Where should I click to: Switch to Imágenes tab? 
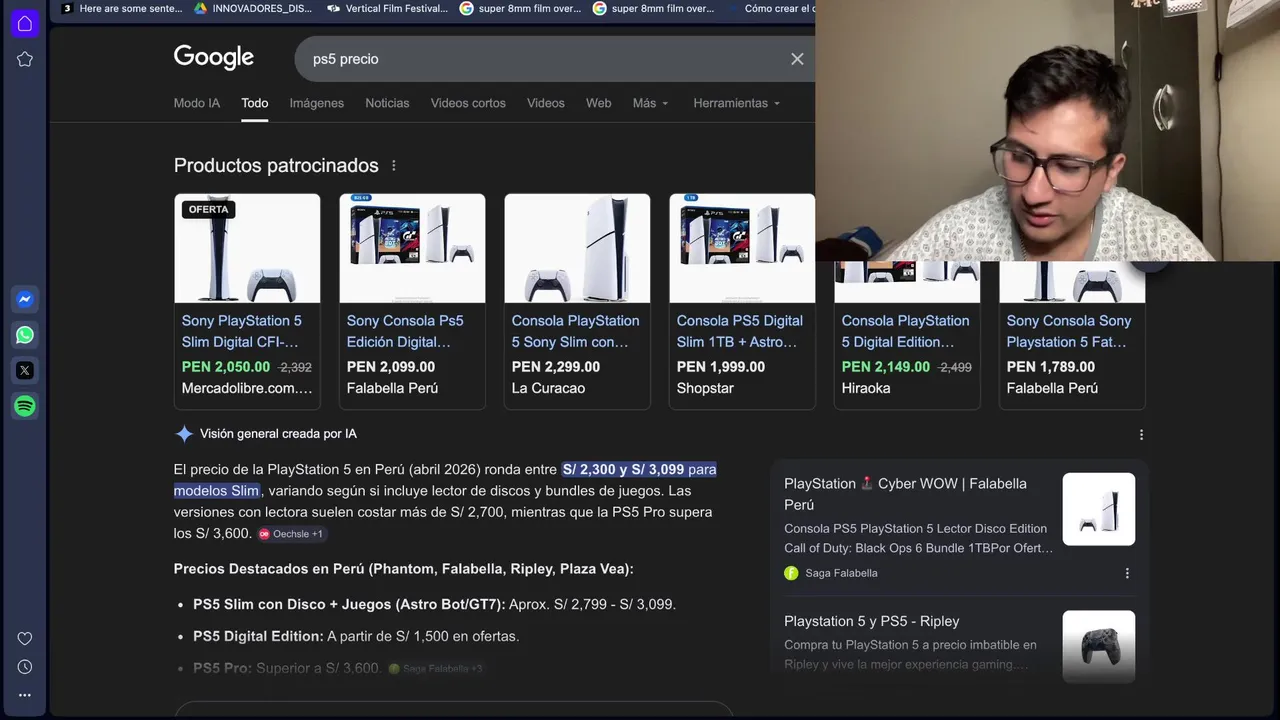point(317,103)
